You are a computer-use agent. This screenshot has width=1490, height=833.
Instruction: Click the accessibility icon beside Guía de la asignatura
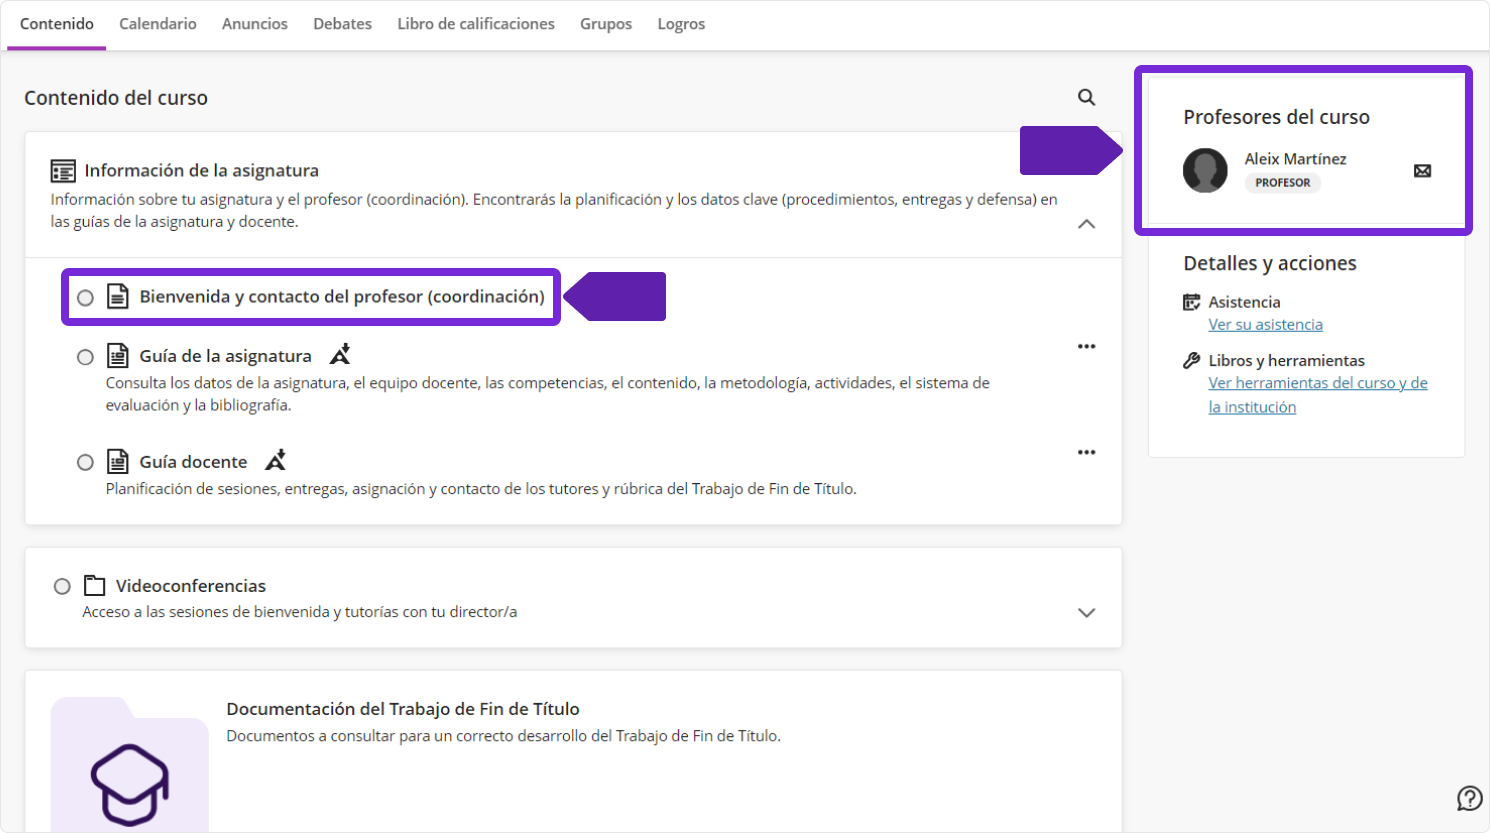coord(340,355)
